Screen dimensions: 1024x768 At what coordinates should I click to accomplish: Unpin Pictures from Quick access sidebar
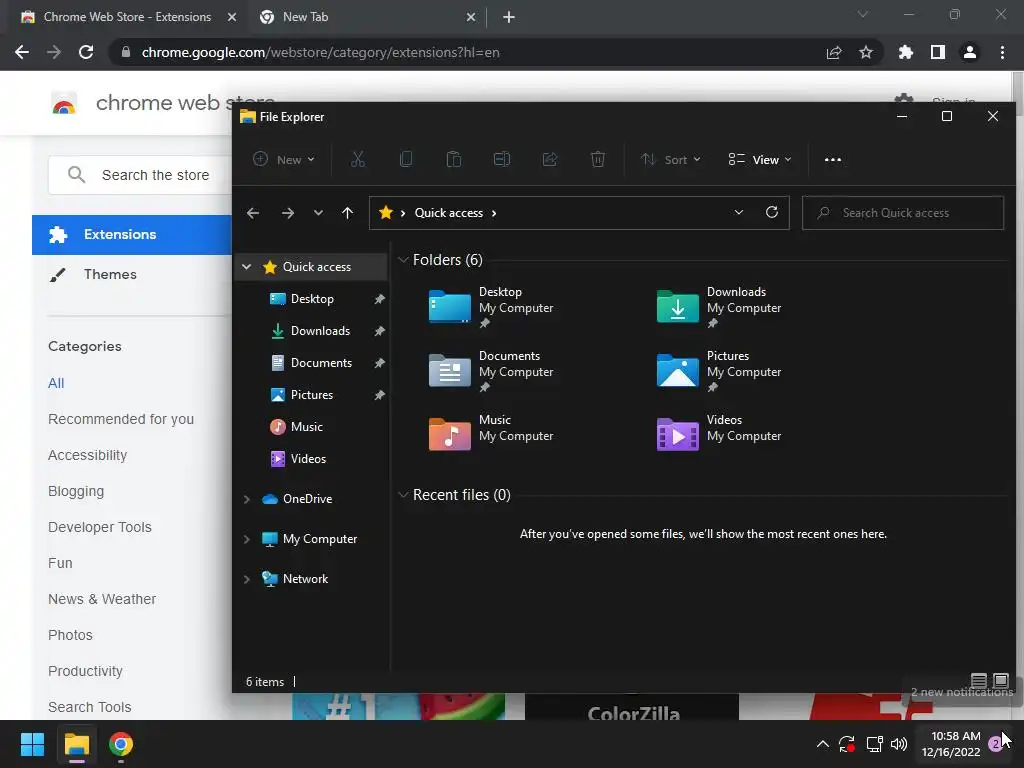pyautogui.click(x=379, y=395)
